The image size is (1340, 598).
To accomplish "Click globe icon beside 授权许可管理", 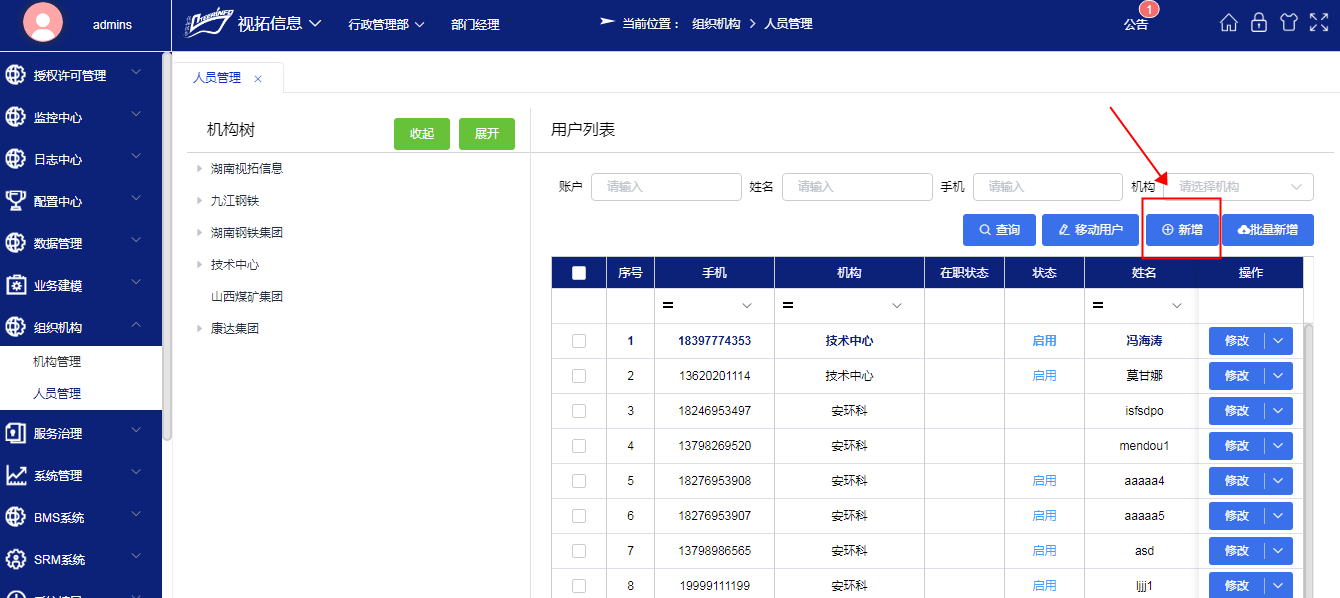I will click(15, 75).
